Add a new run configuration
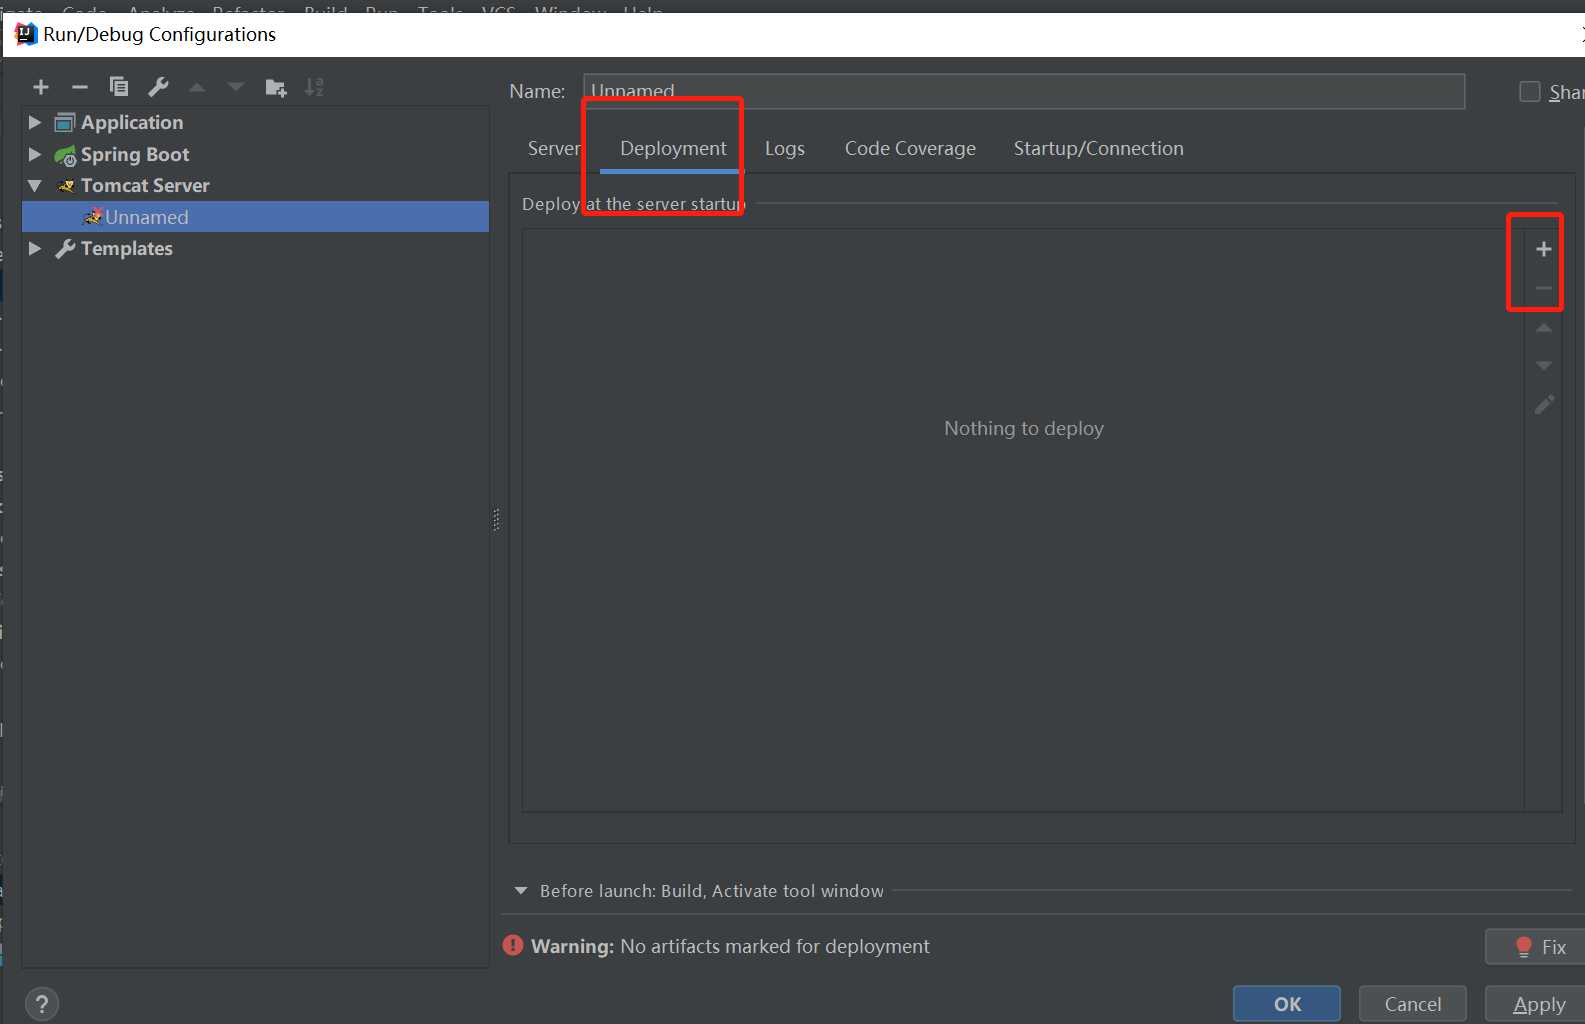 [x=41, y=88]
